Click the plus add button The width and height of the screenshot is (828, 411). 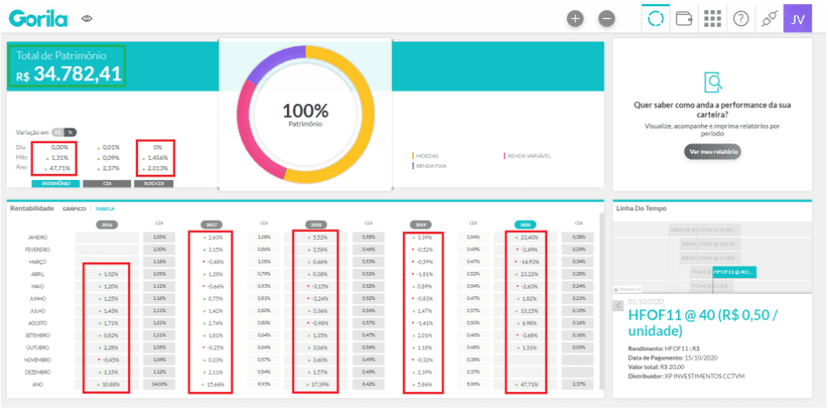pos(575,19)
